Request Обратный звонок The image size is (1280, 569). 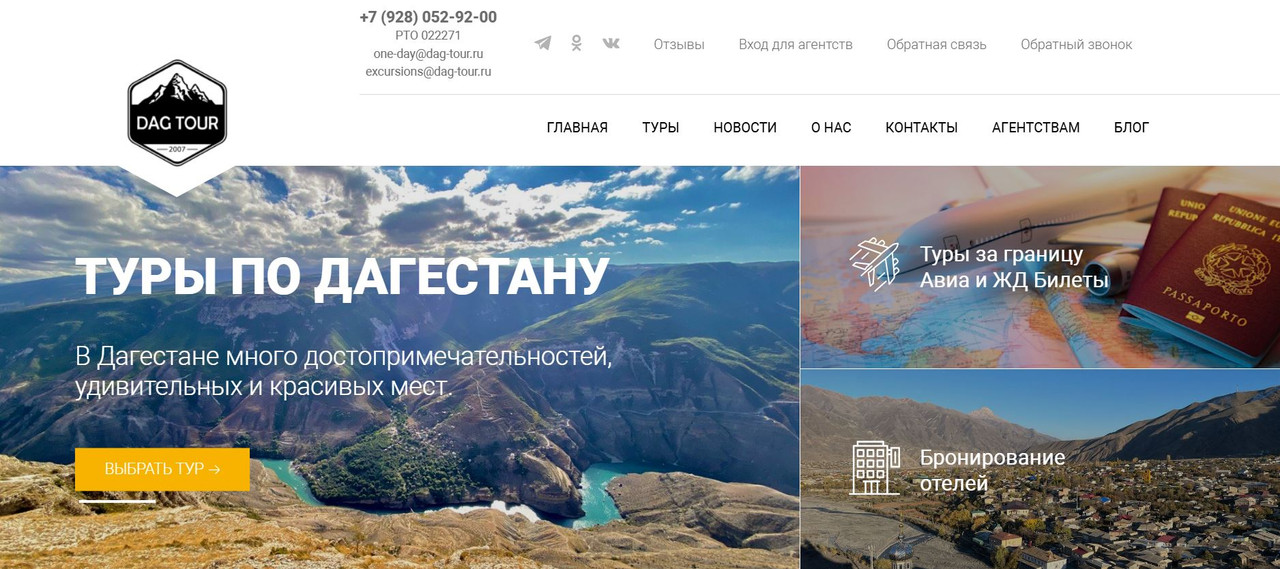[1076, 44]
